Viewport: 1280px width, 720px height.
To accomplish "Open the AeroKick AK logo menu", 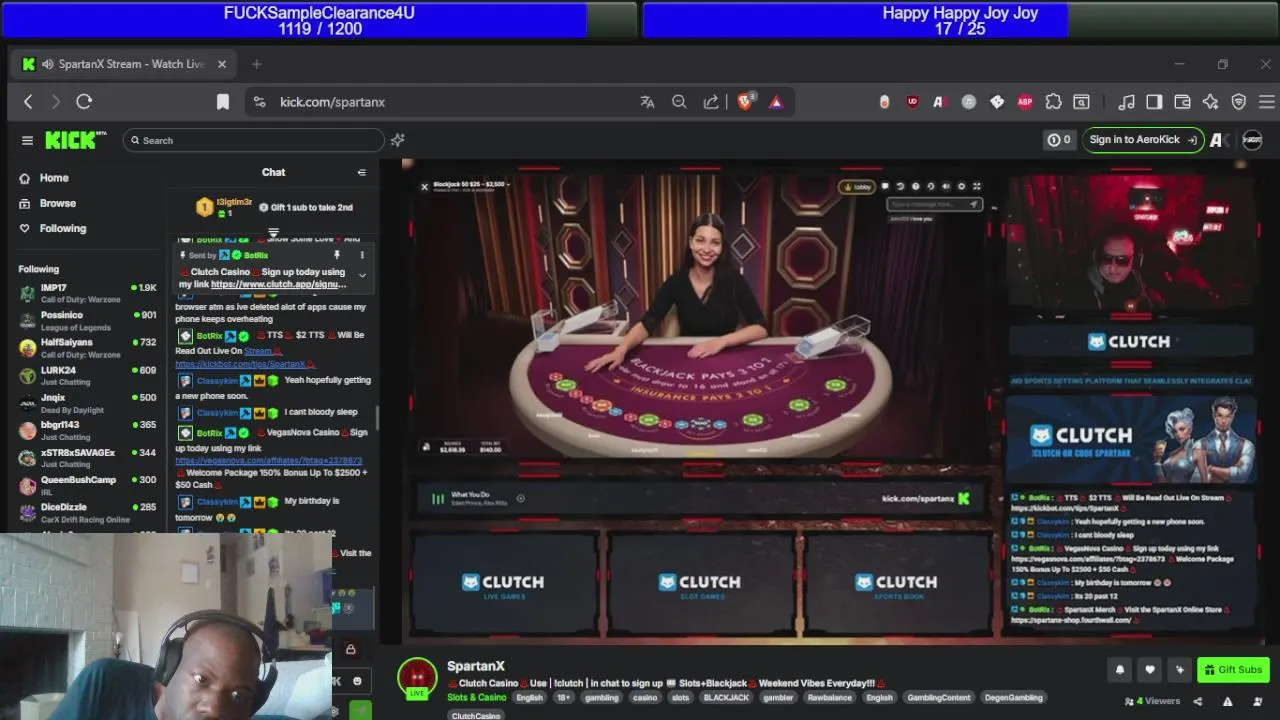I will pyautogui.click(x=1218, y=140).
